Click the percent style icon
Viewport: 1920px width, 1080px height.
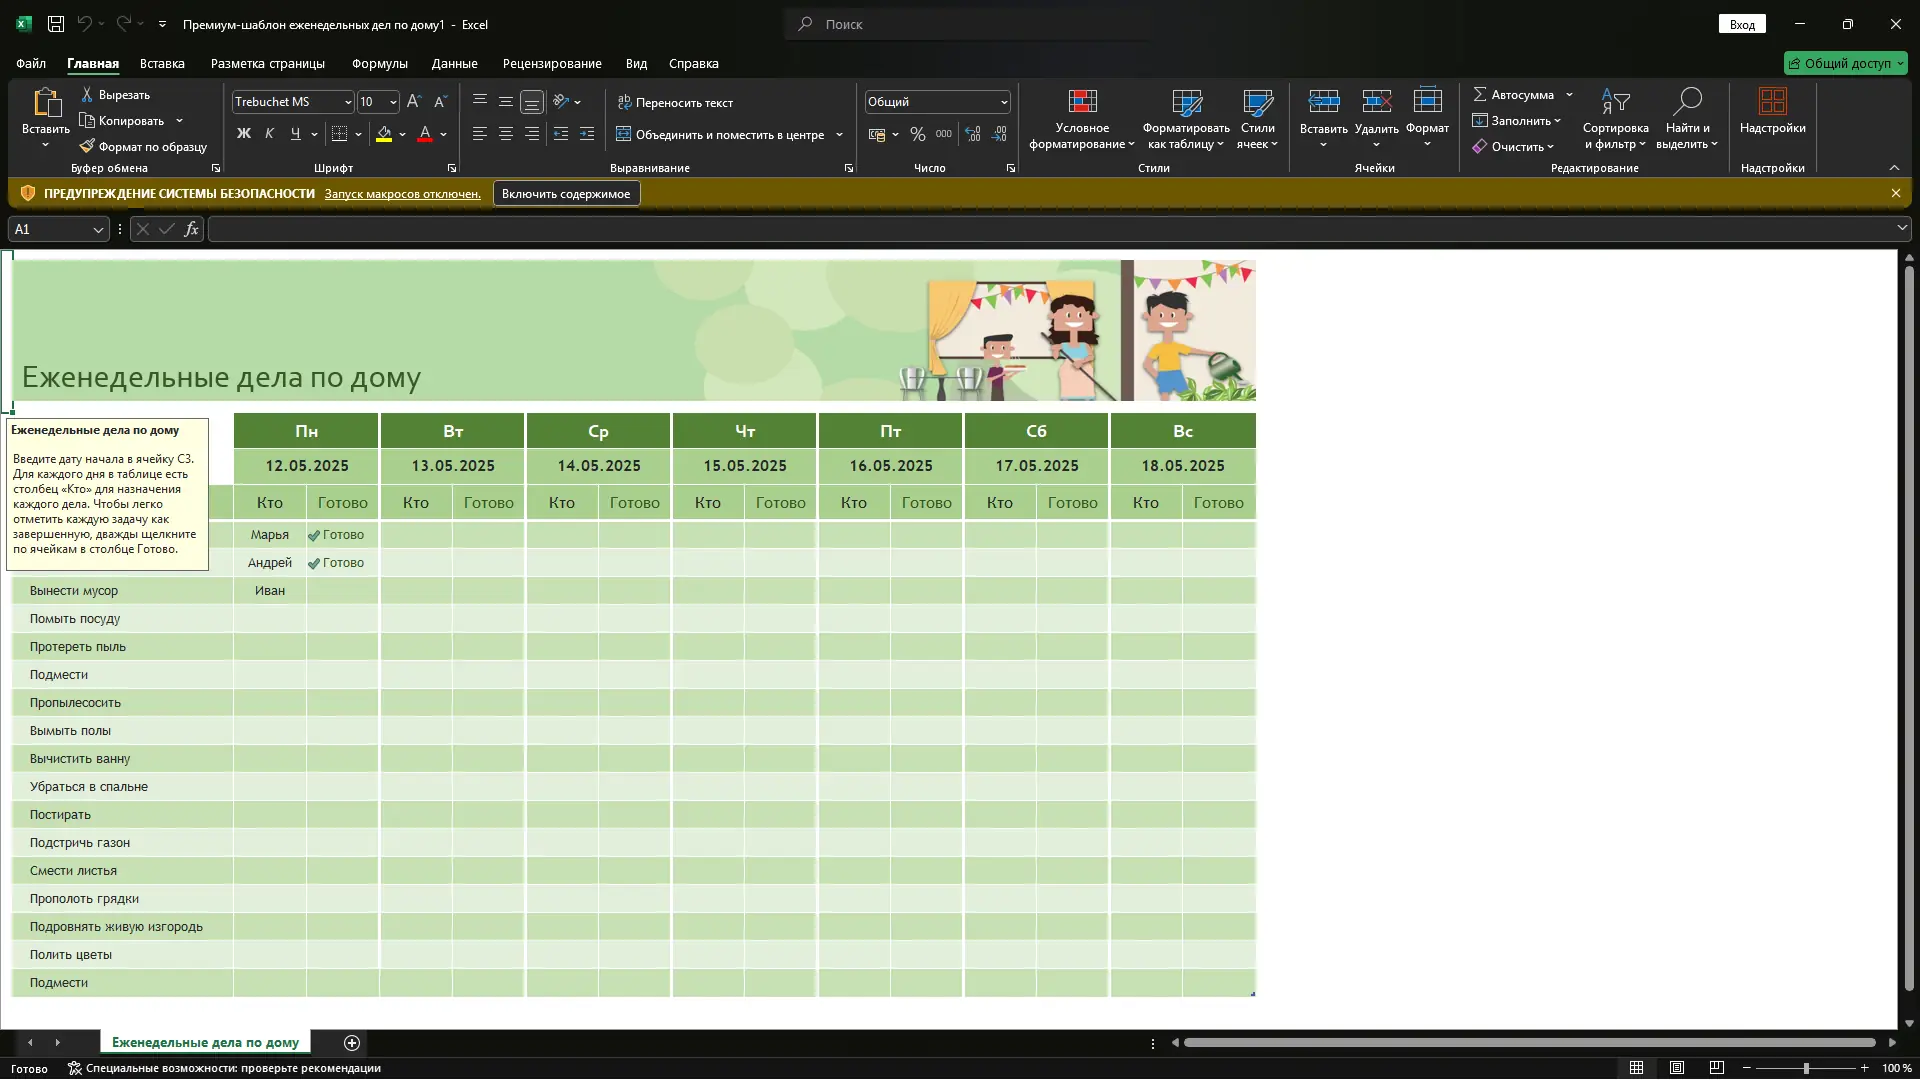918,135
